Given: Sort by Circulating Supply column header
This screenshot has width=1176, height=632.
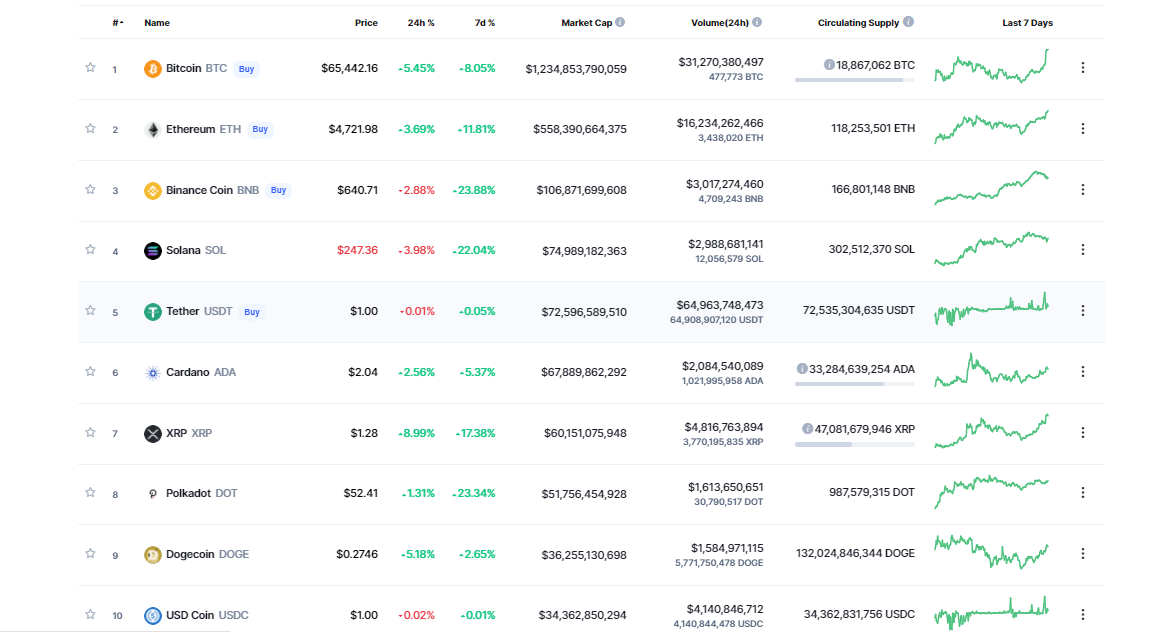Looking at the screenshot, I should [x=858, y=22].
